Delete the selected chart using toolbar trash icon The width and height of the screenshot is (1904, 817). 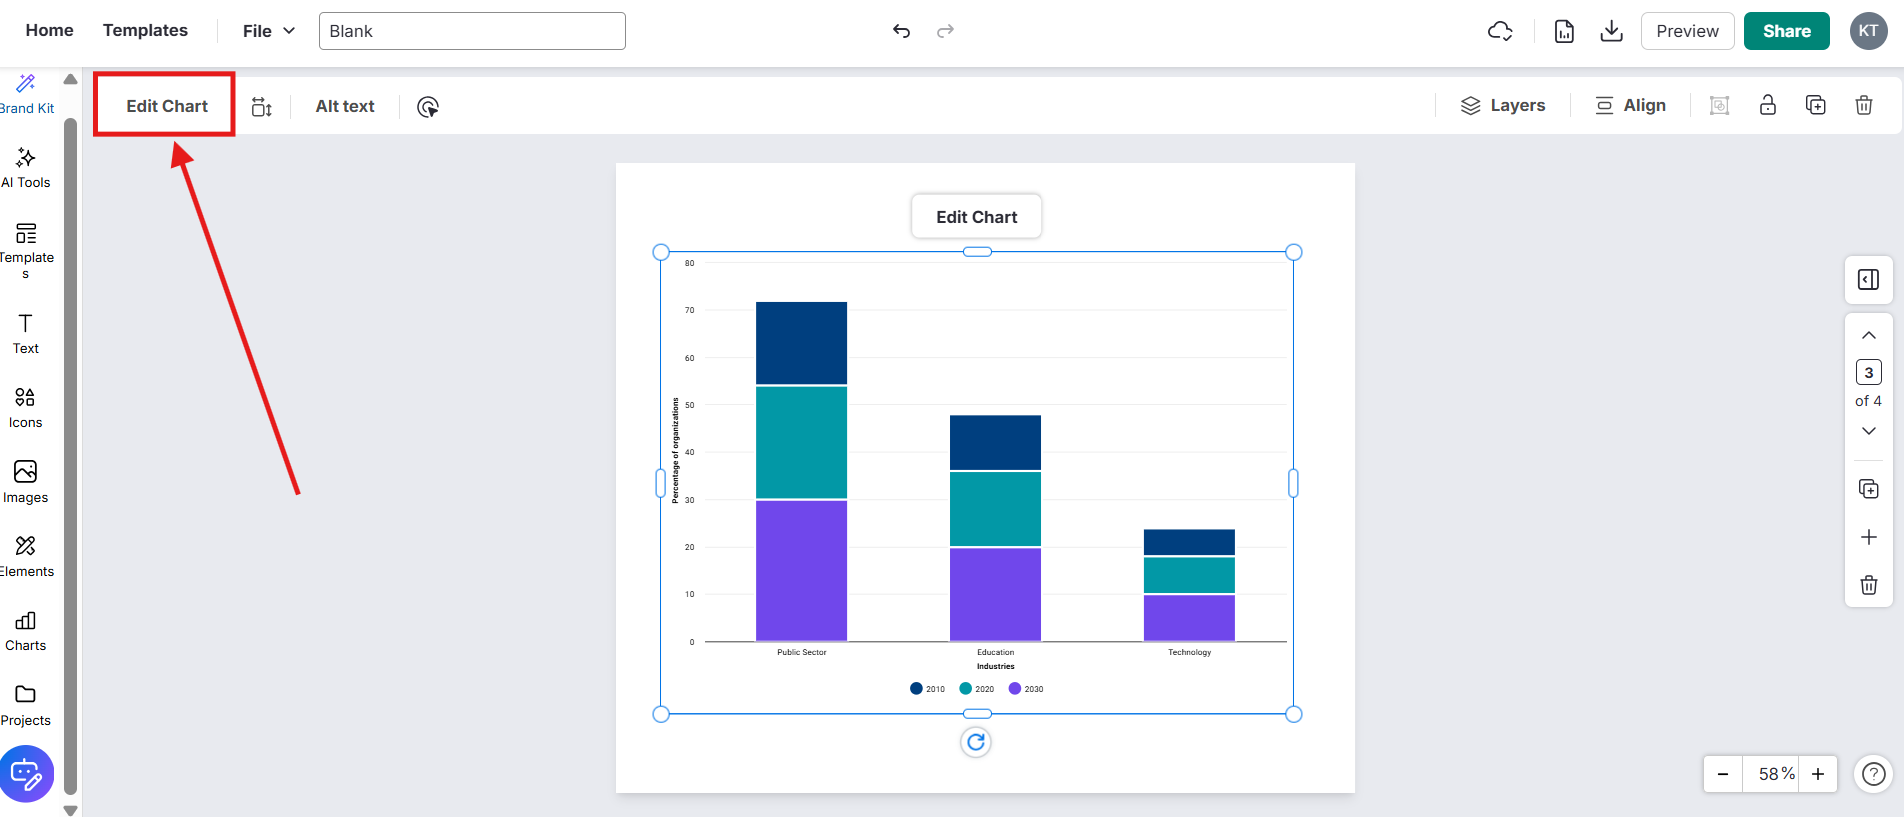coord(1864,106)
